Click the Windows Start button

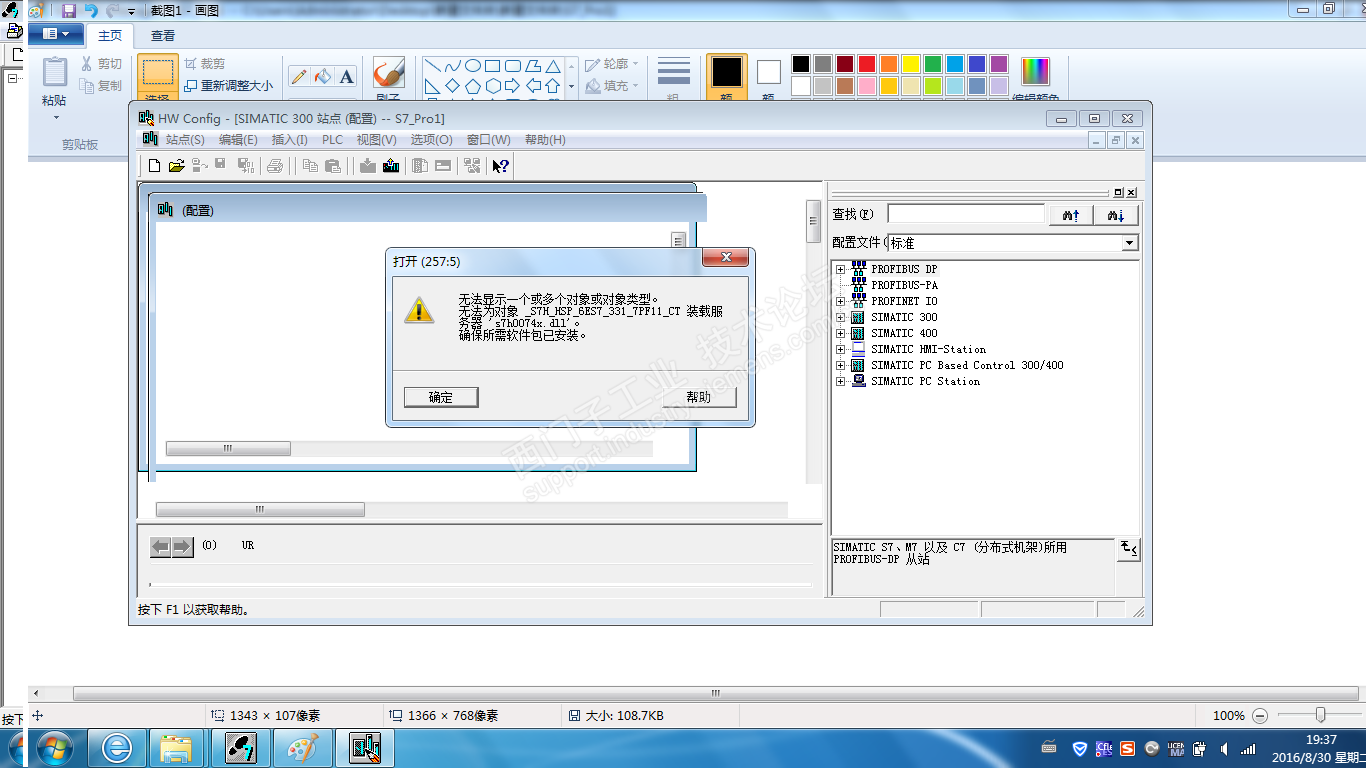coord(53,747)
